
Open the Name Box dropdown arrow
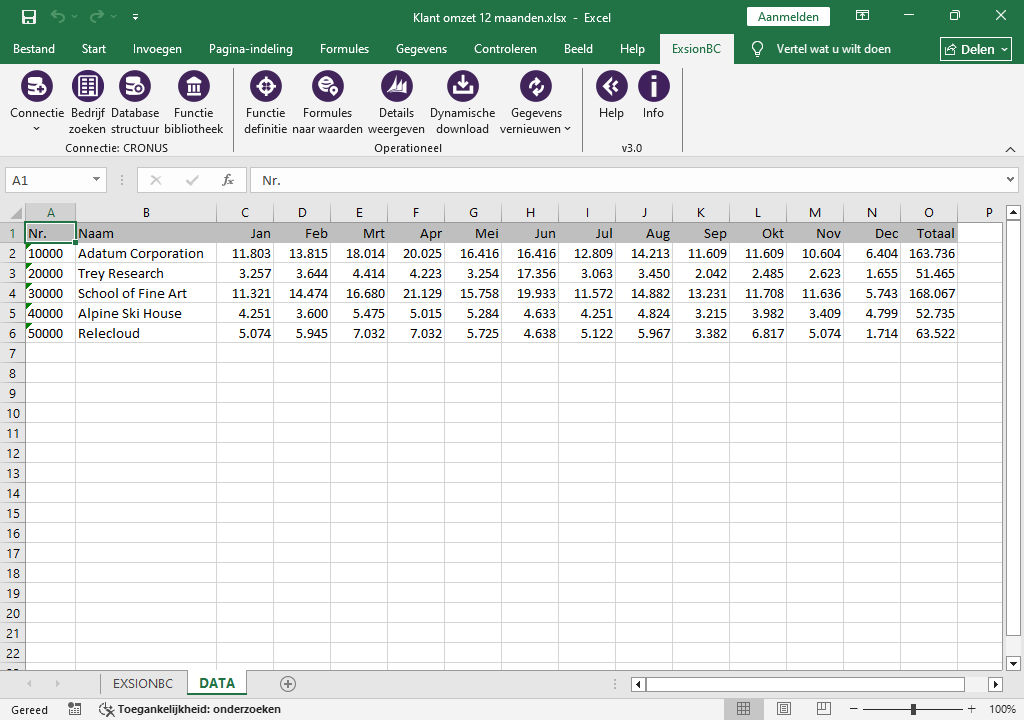(96, 180)
